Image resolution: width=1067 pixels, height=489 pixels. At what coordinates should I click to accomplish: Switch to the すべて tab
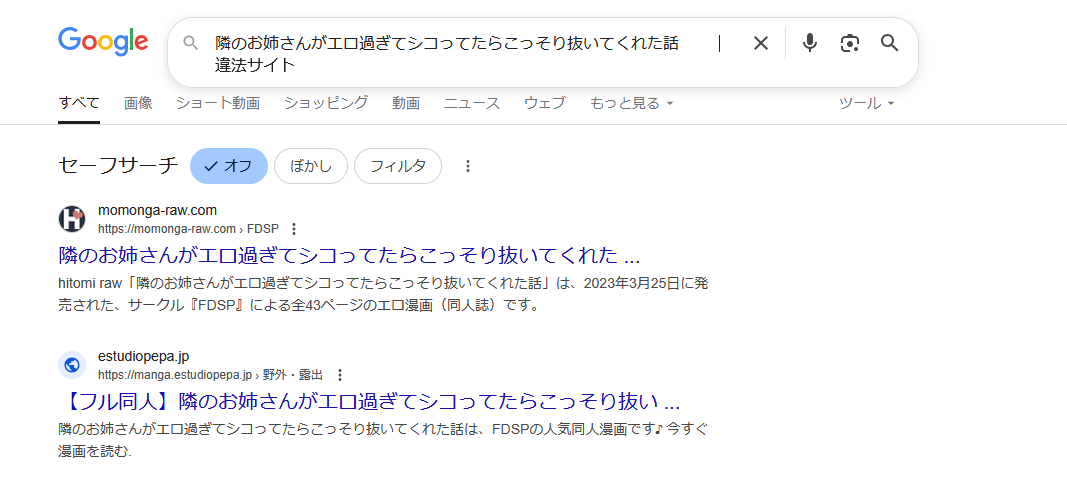[x=79, y=103]
